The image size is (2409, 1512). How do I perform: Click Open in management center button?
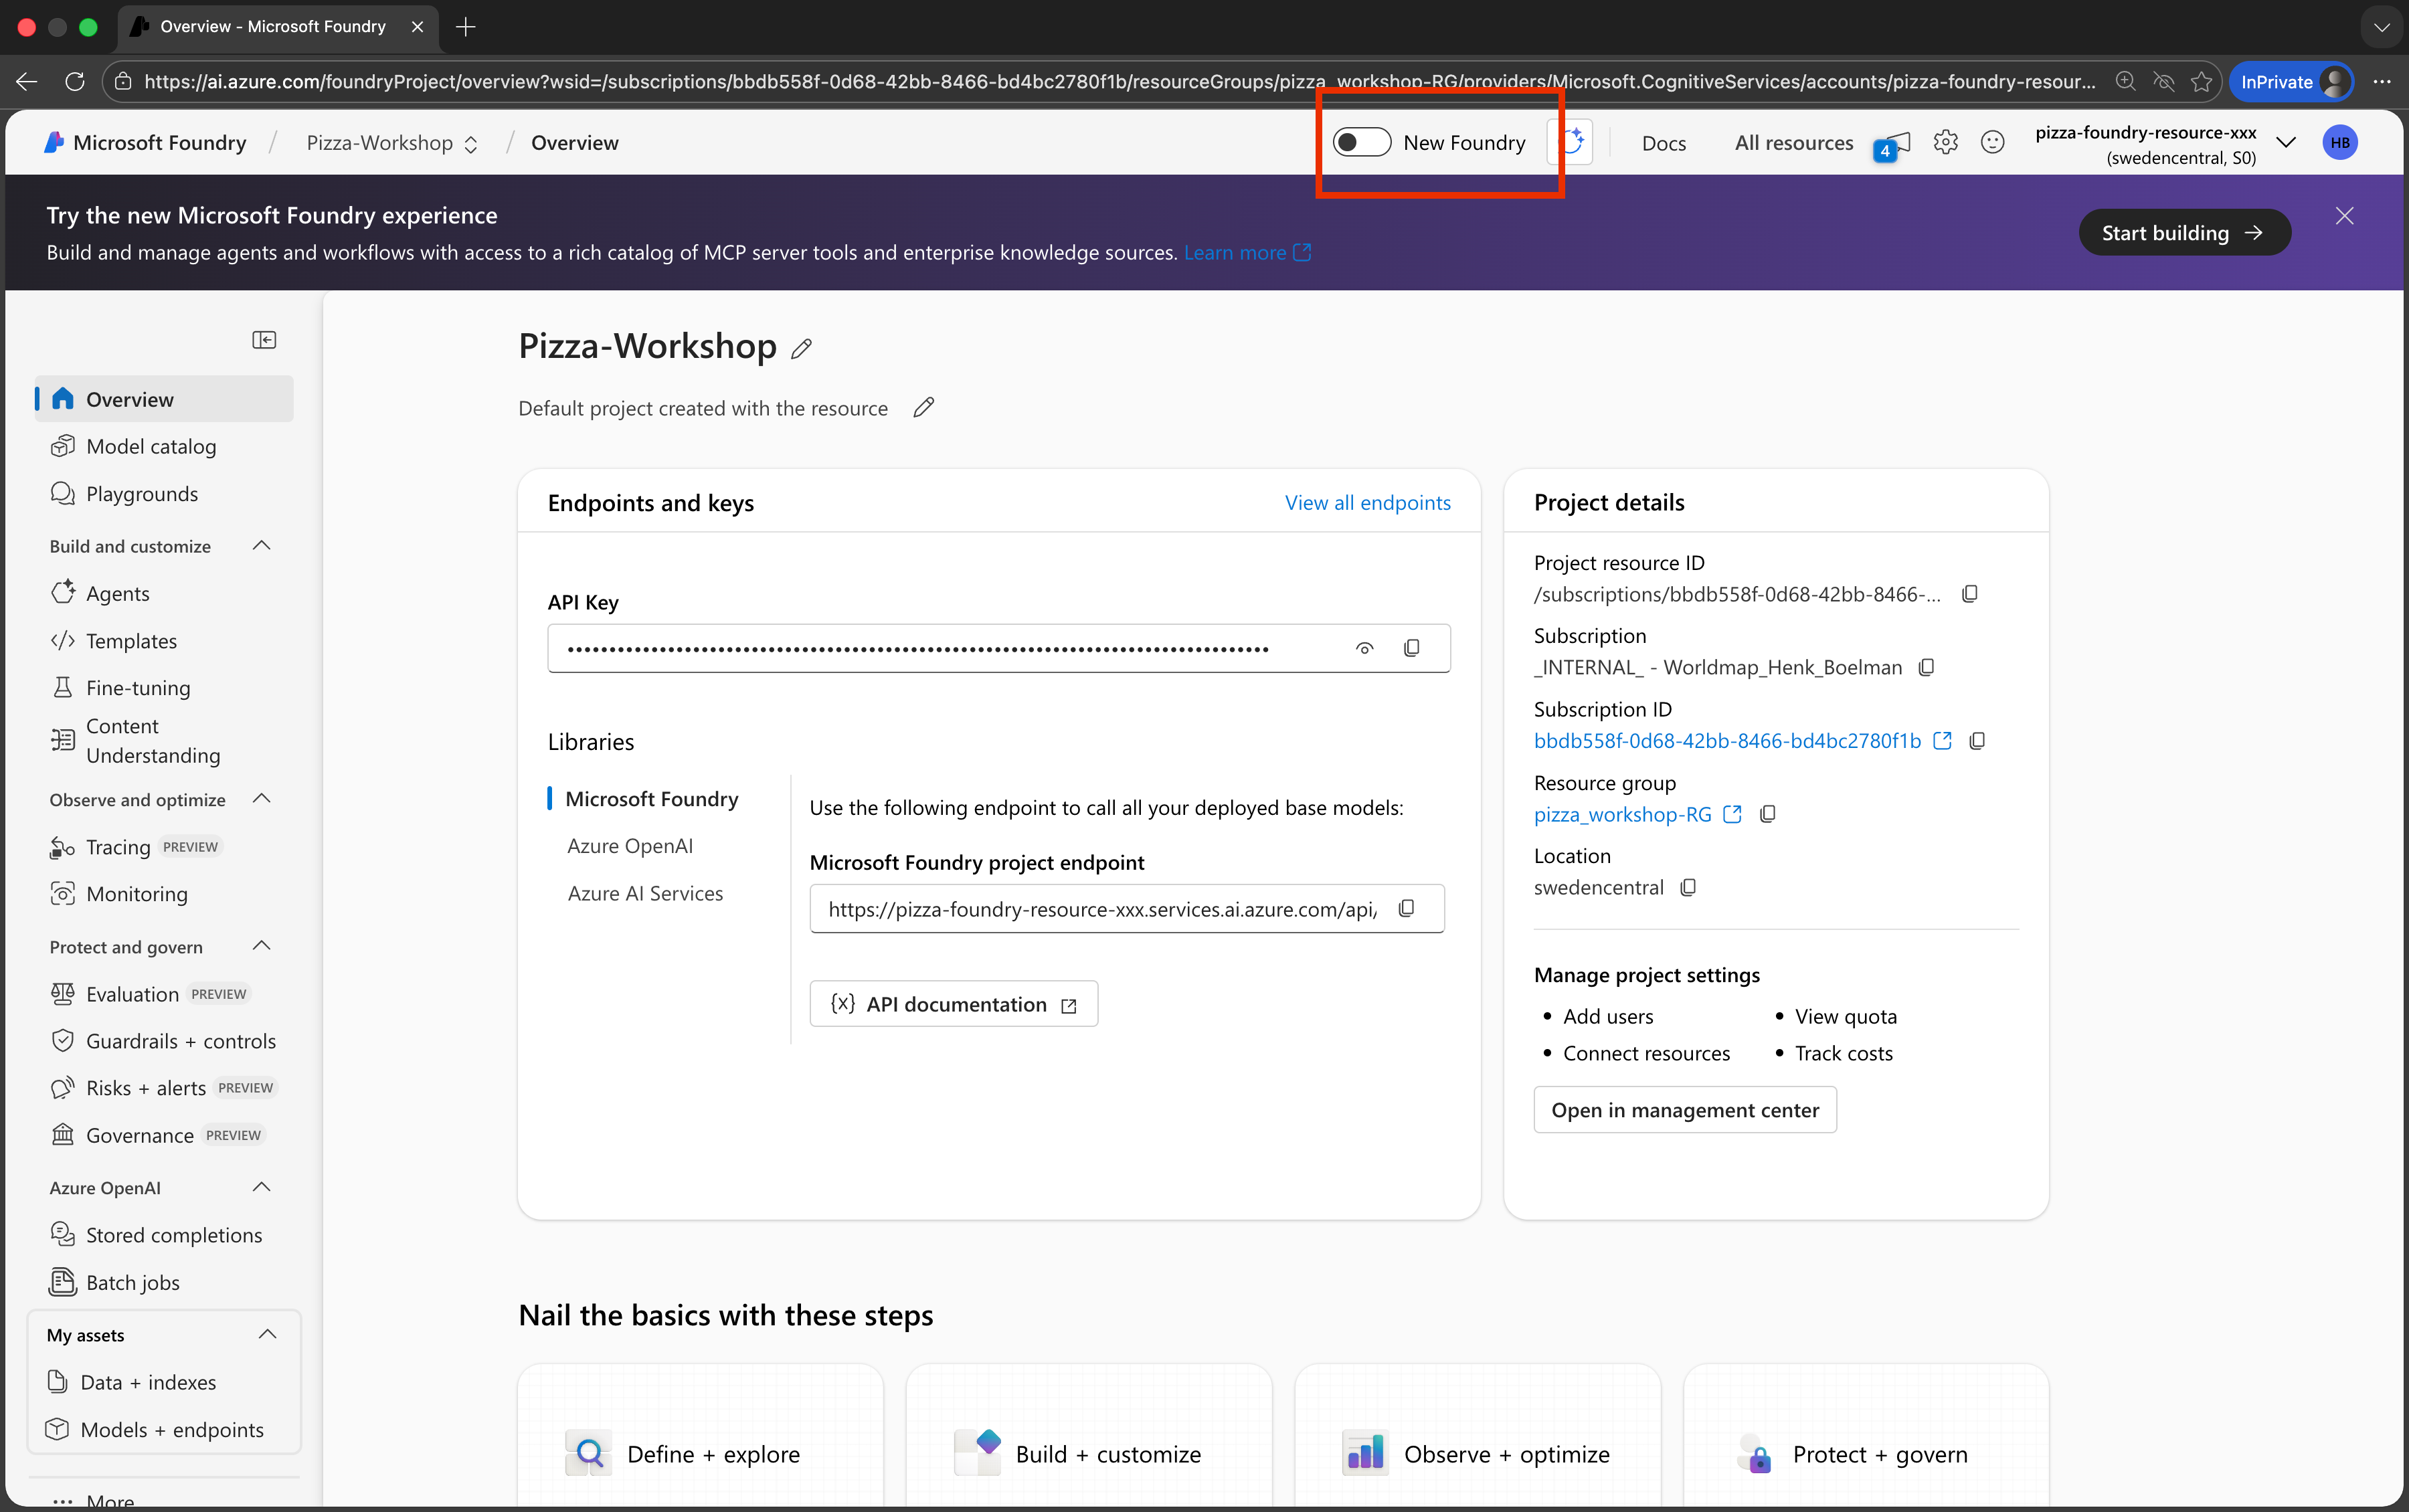[x=1684, y=1110]
